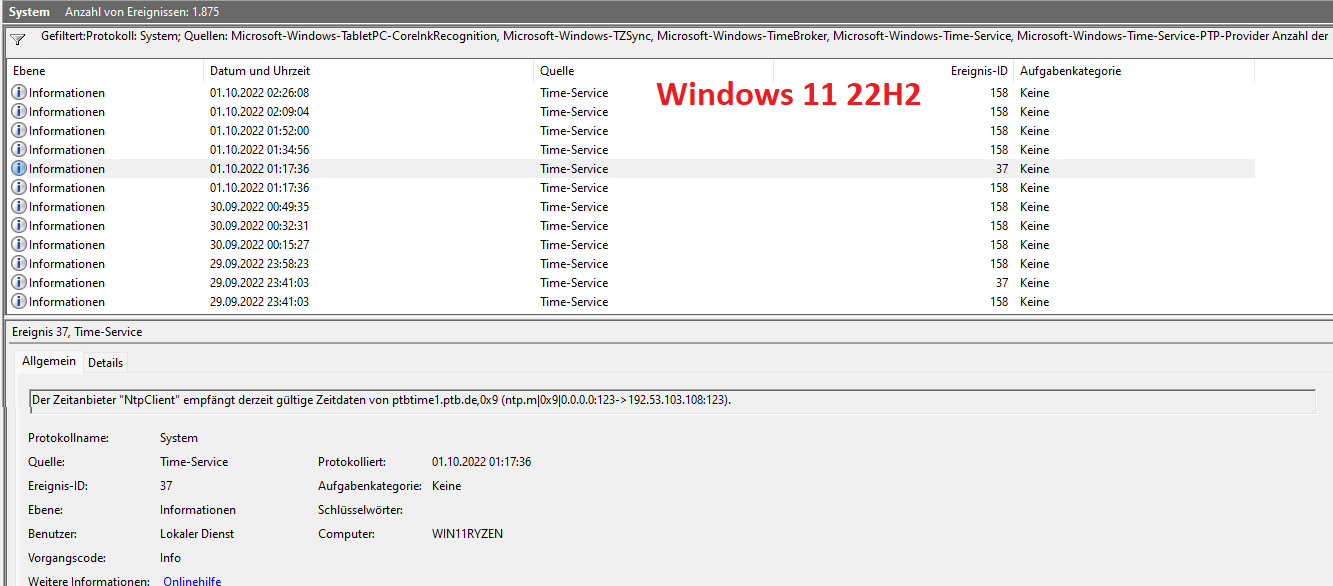Click the computer name WIN11RYZEN
The height and width of the screenshot is (586, 1333).
467,533
